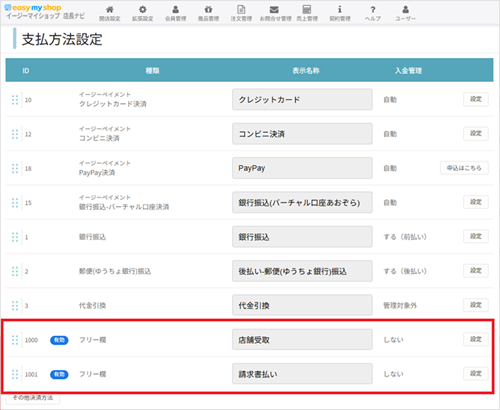Click 設定 for the 店舗受取 row
500x410 pixels.
(x=476, y=340)
